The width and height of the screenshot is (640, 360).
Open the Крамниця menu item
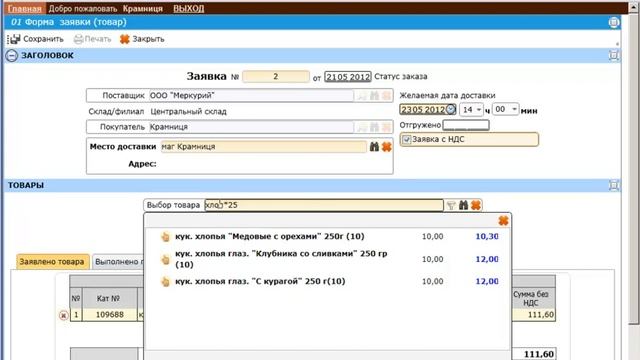coord(142,8)
